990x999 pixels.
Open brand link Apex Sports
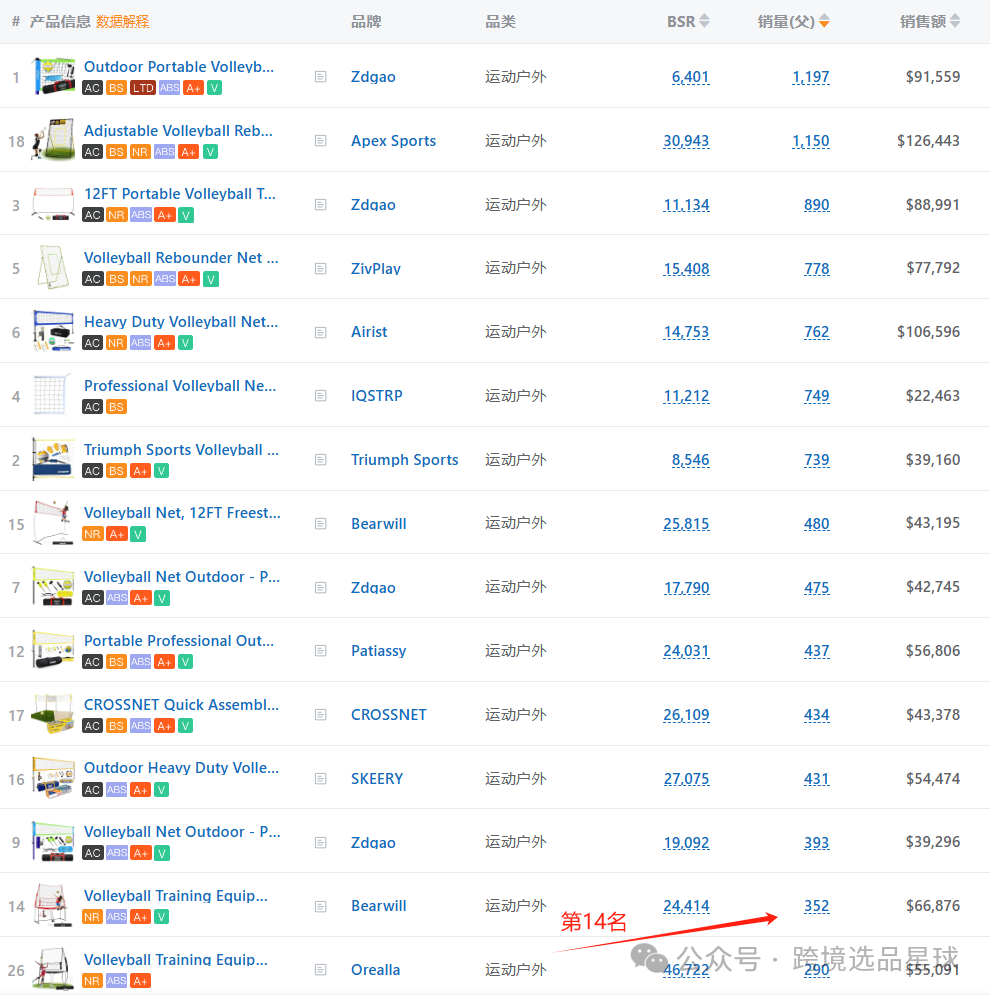pos(394,141)
